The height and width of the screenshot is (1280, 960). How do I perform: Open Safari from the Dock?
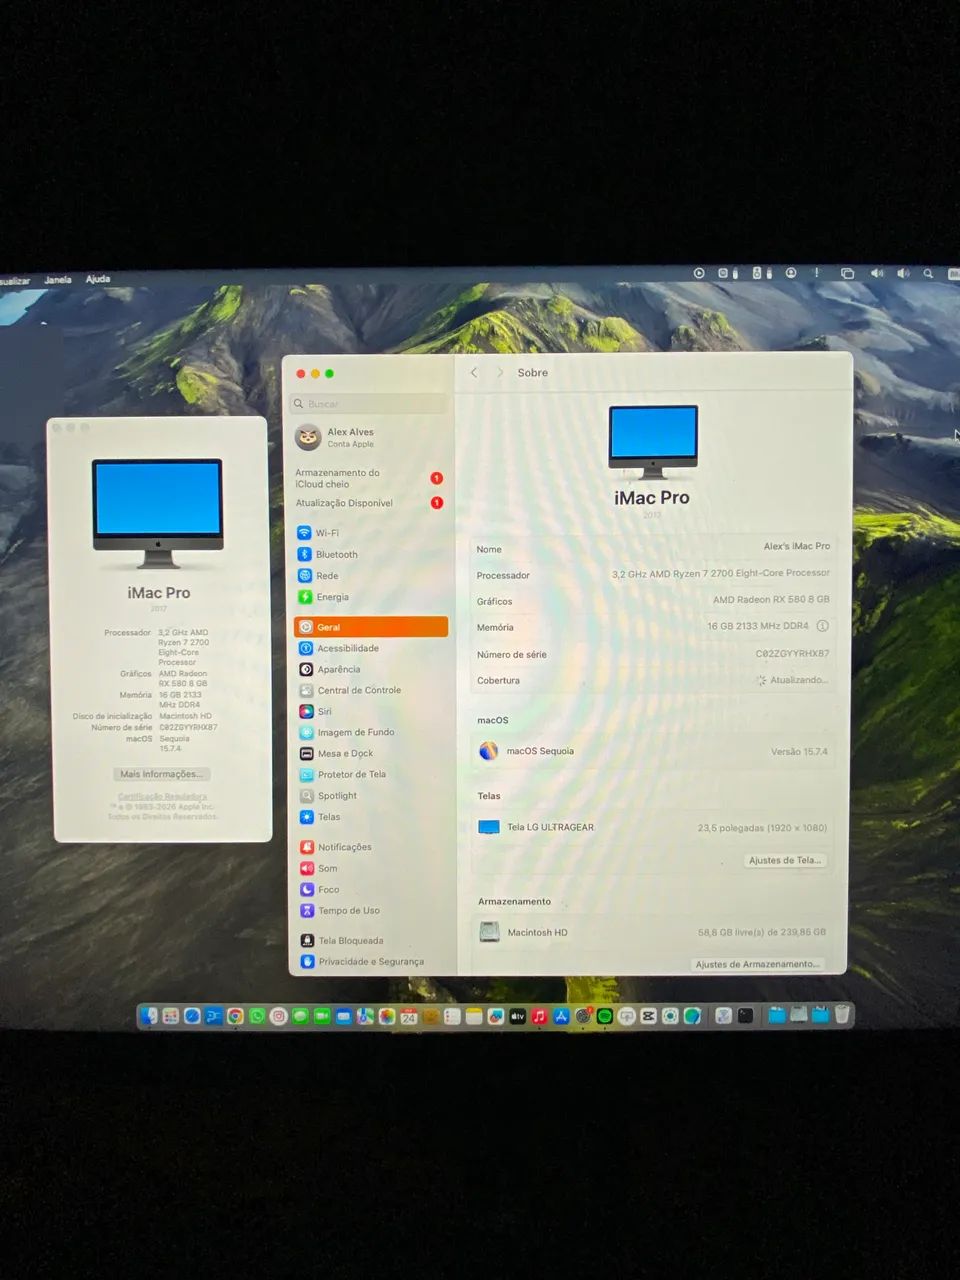click(192, 1016)
